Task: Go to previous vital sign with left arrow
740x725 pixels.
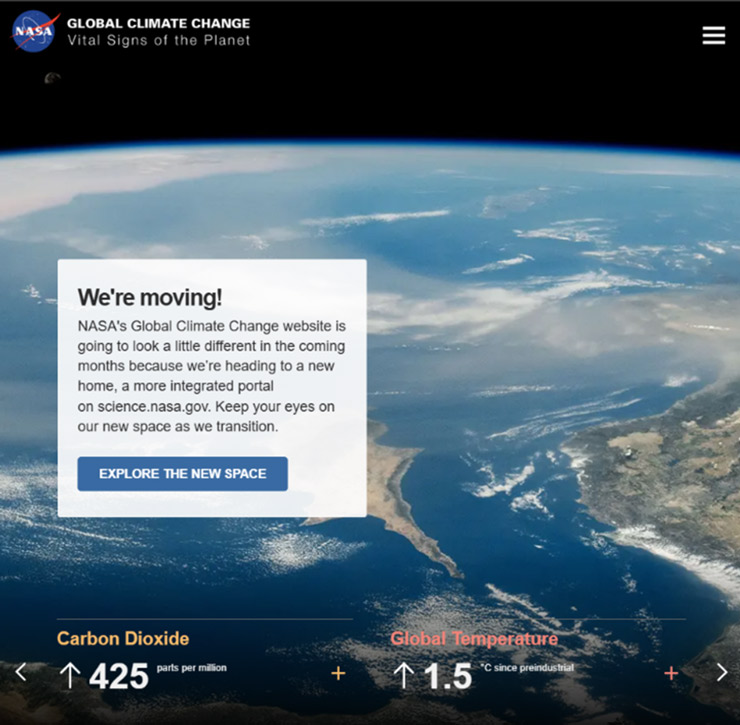Action: click(21, 672)
